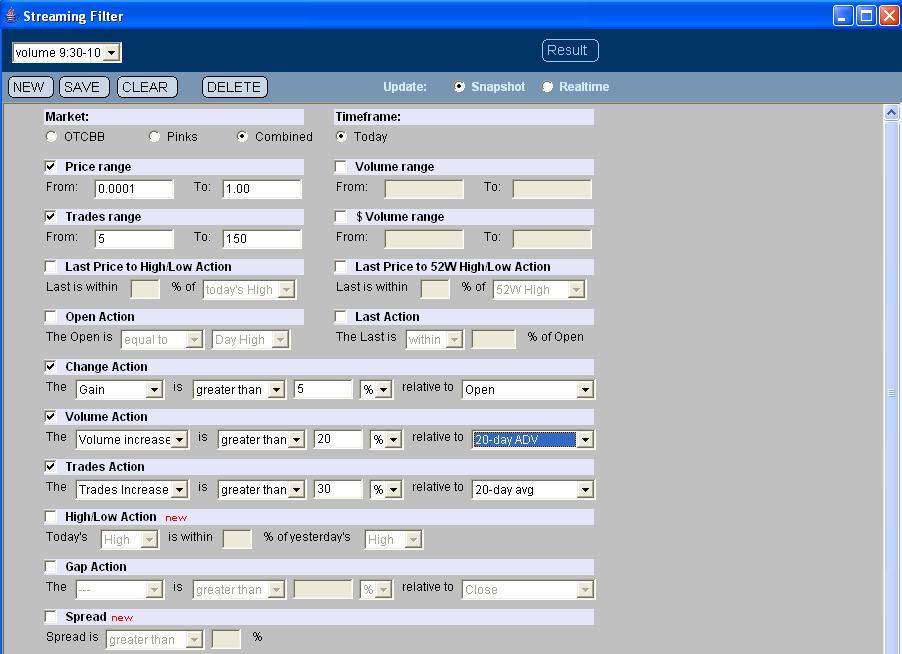Click the NEW button
This screenshot has width=902, height=654.
click(x=30, y=87)
